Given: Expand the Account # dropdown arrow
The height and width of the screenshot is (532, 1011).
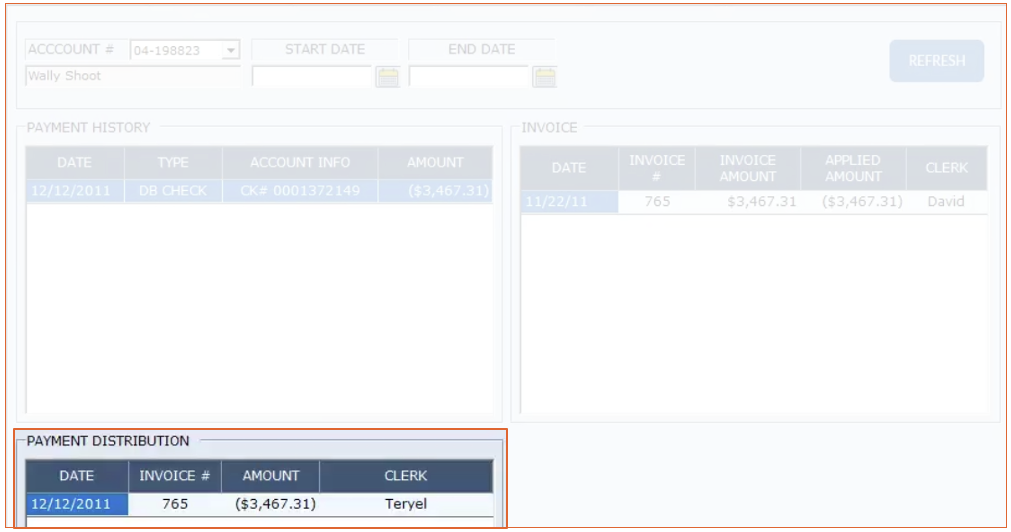Looking at the screenshot, I should (x=231, y=50).
